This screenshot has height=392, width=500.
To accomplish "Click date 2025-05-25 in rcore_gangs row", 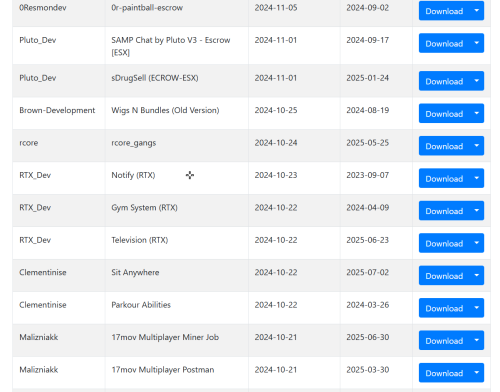I will (368, 143).
